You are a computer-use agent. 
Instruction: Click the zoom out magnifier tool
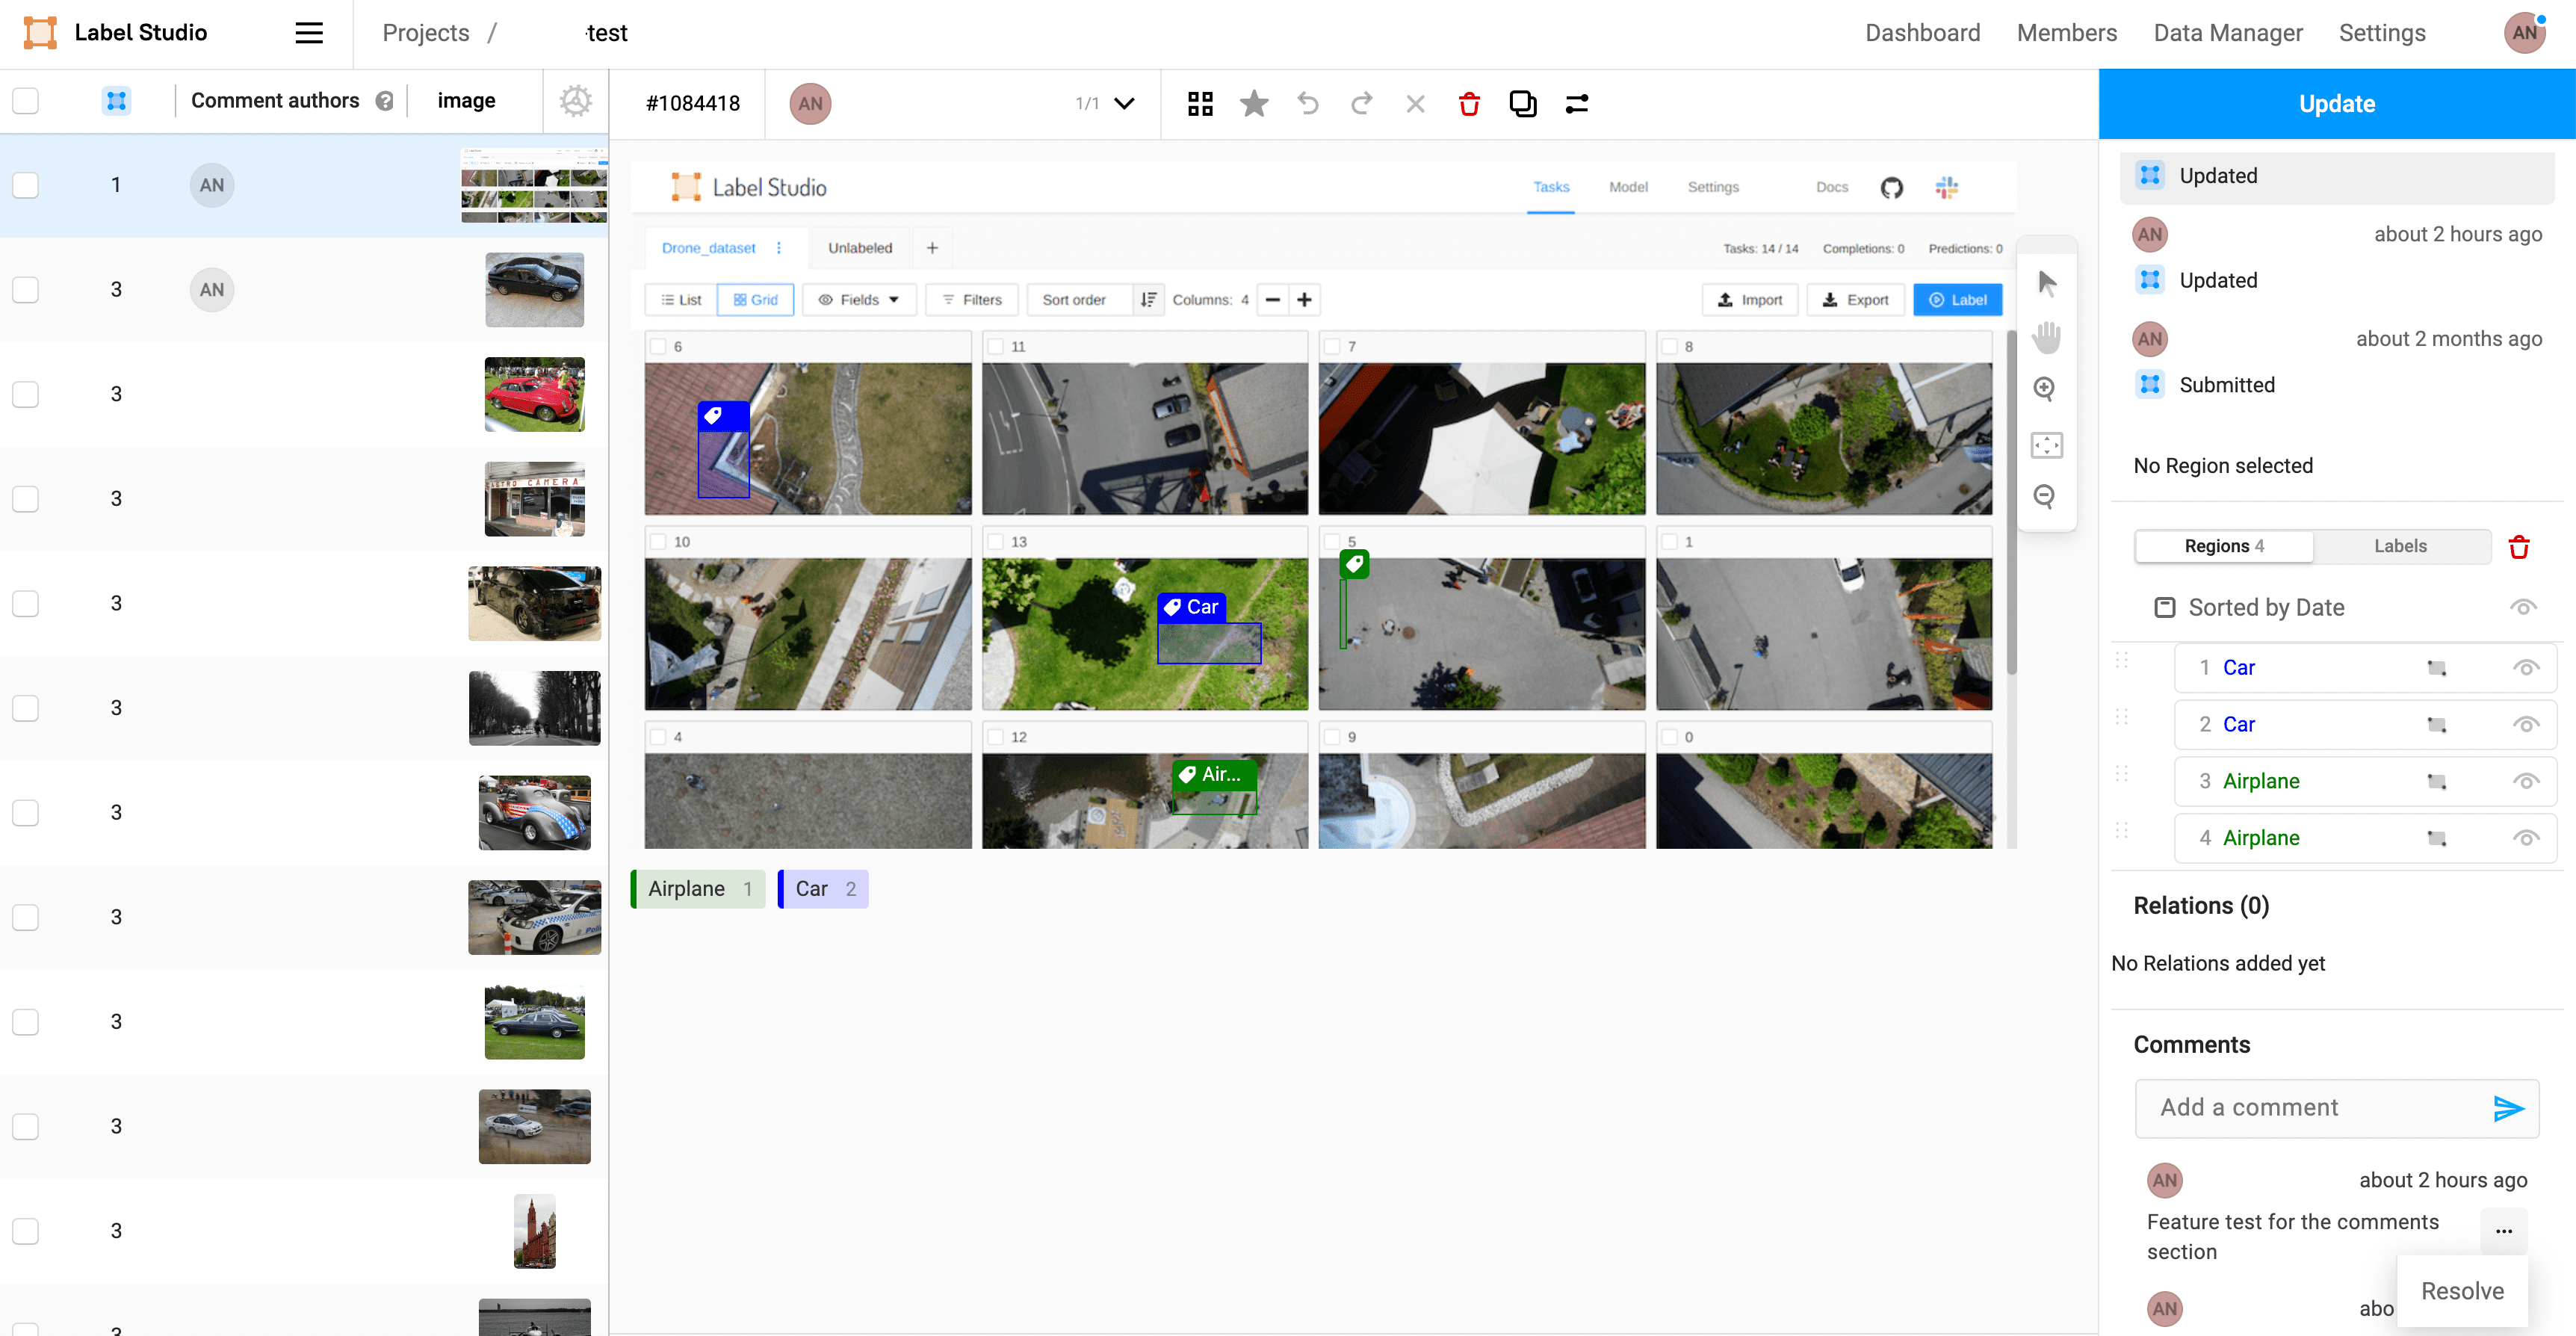(x=2045, y=496)
